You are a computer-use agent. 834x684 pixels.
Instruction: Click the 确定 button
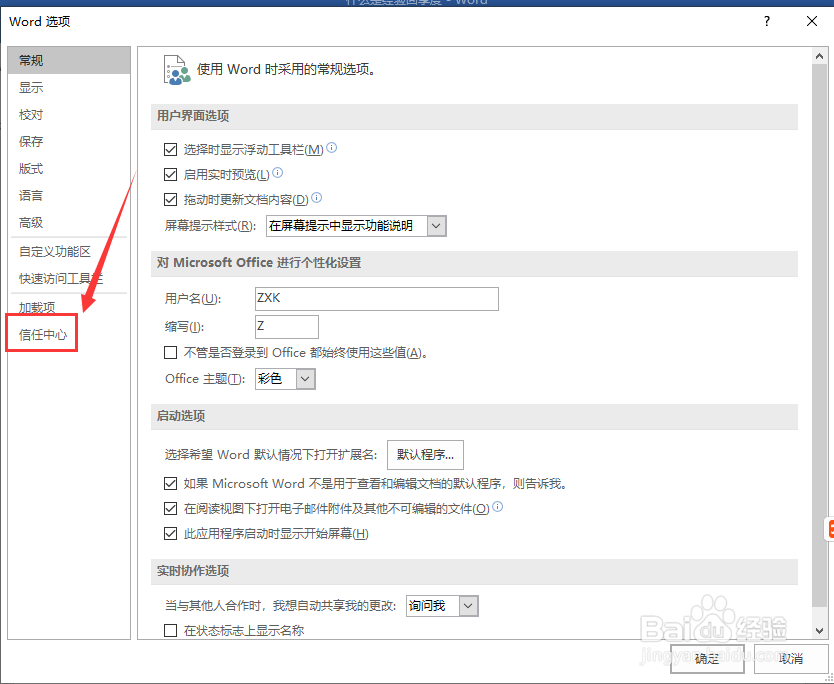(707, 659)
